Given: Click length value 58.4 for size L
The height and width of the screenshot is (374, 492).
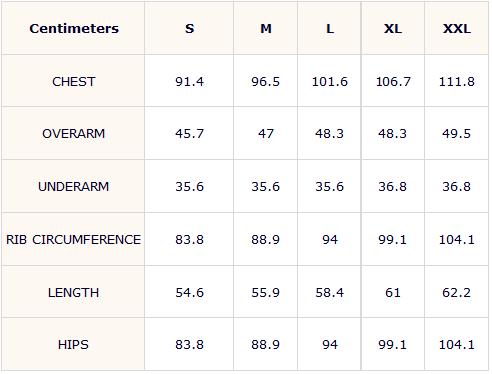Looking at the screenshot, I should pos(330,292).
